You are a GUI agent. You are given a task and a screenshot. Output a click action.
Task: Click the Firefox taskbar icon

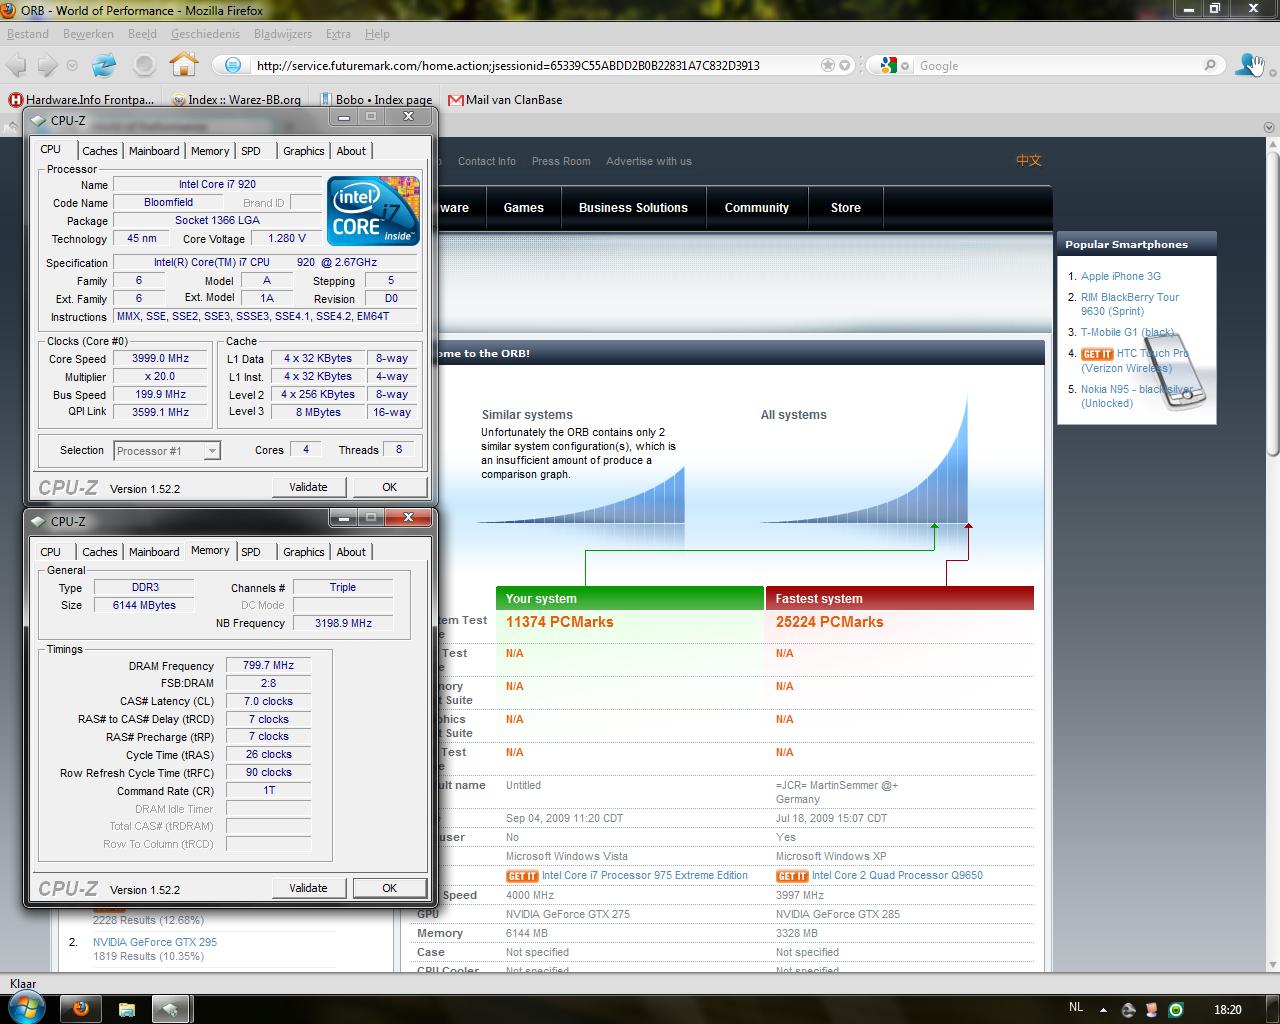point(80,1009)
